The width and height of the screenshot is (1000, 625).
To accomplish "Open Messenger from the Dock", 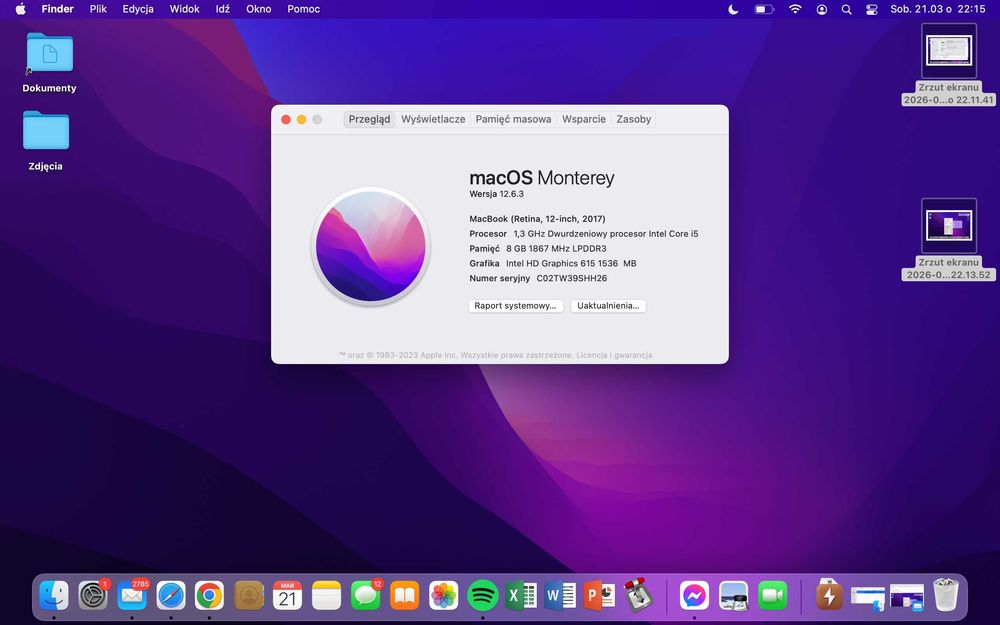I will coord(695,596).
